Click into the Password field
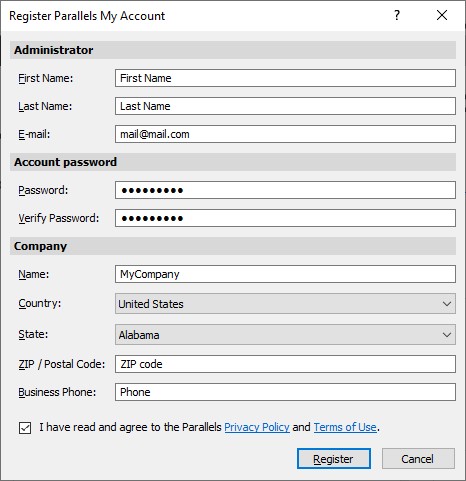466x481 pixels. click(285, 190)
